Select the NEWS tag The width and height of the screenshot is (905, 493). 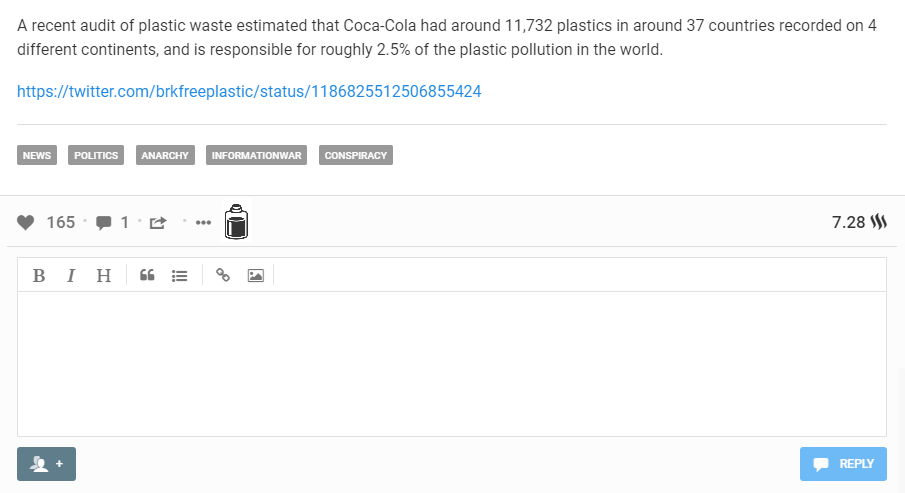click(37, 155)
